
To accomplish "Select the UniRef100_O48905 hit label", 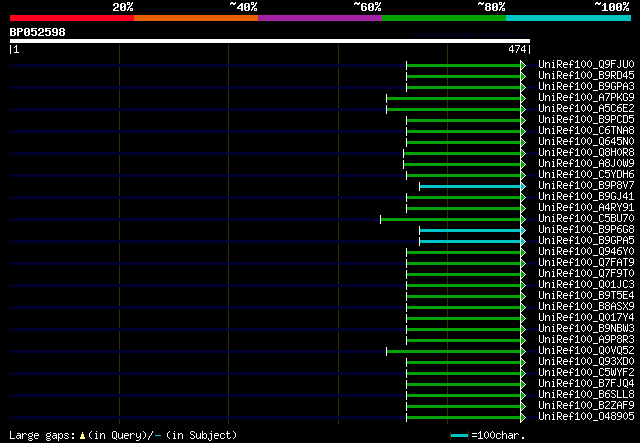I will [586, 417].
